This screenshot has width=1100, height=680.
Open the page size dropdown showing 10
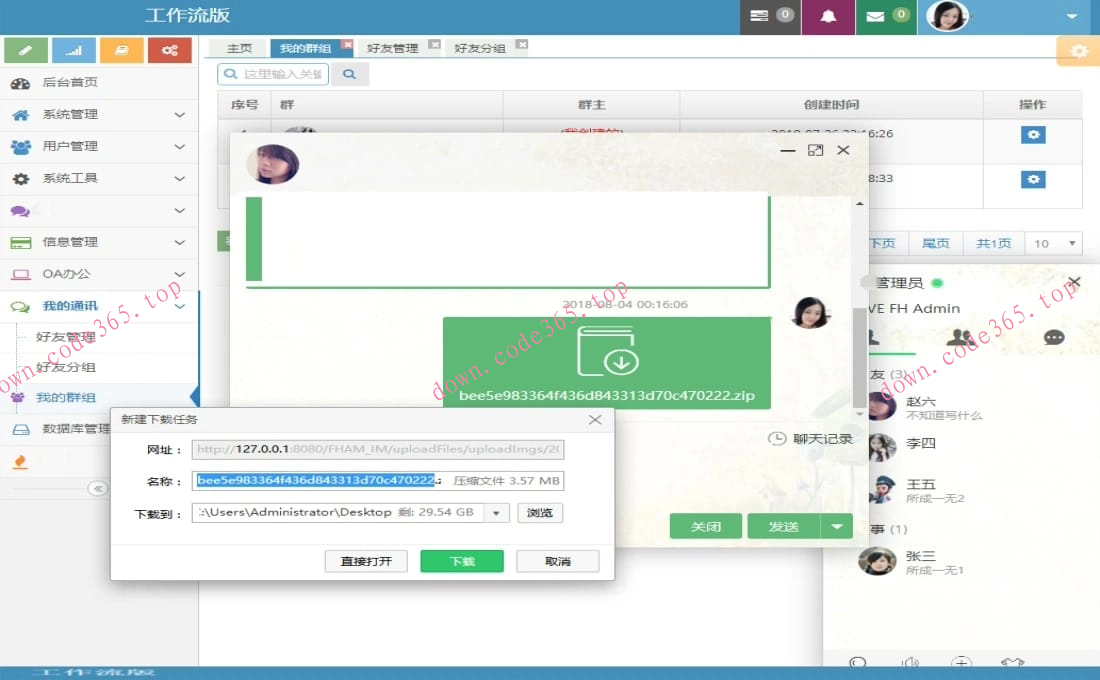click(1056, 243)
